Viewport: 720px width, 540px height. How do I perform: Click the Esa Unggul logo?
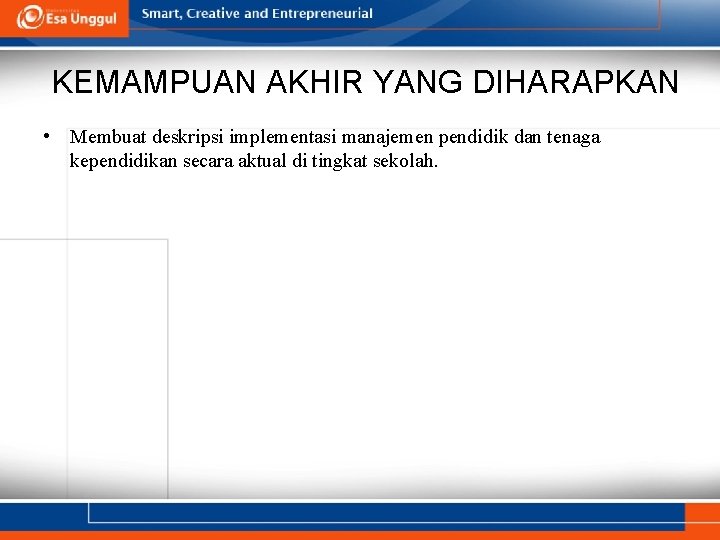pos(67,18)
